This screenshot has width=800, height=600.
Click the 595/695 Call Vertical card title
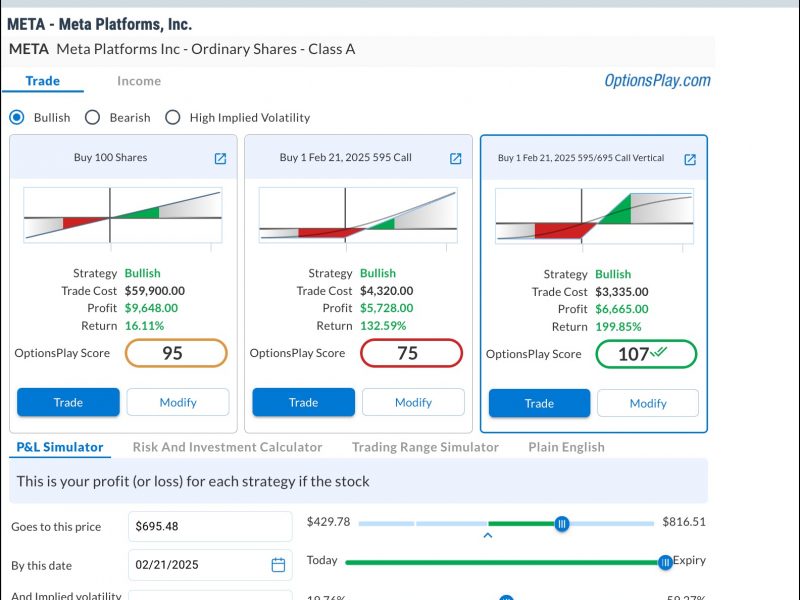(581, 158)
